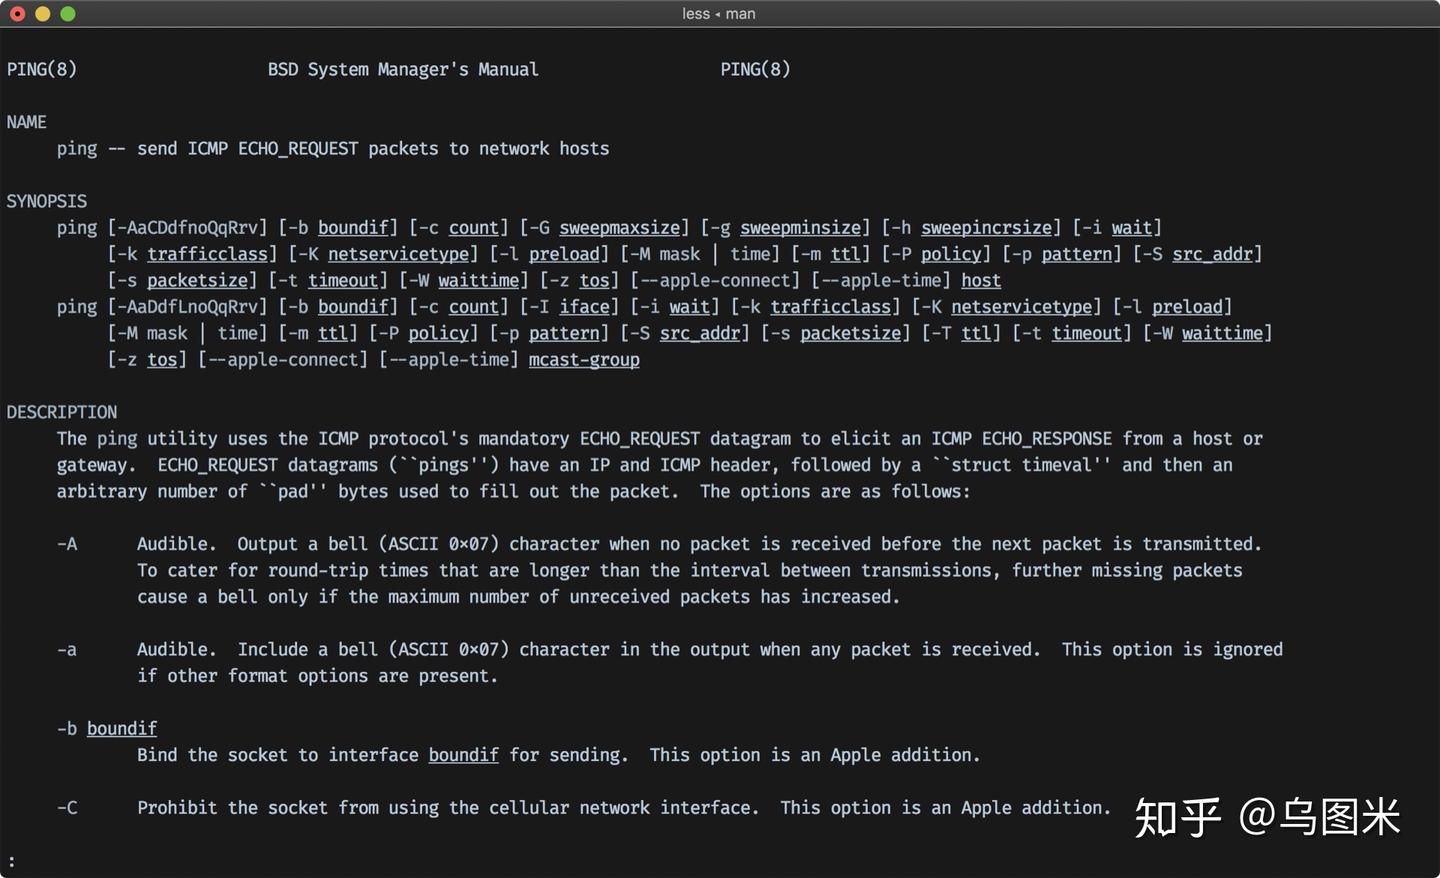Click the 知乎 @乌图米 watermark
The width and height of the screenshot is (1440, 878).
tap(1267, 817)
